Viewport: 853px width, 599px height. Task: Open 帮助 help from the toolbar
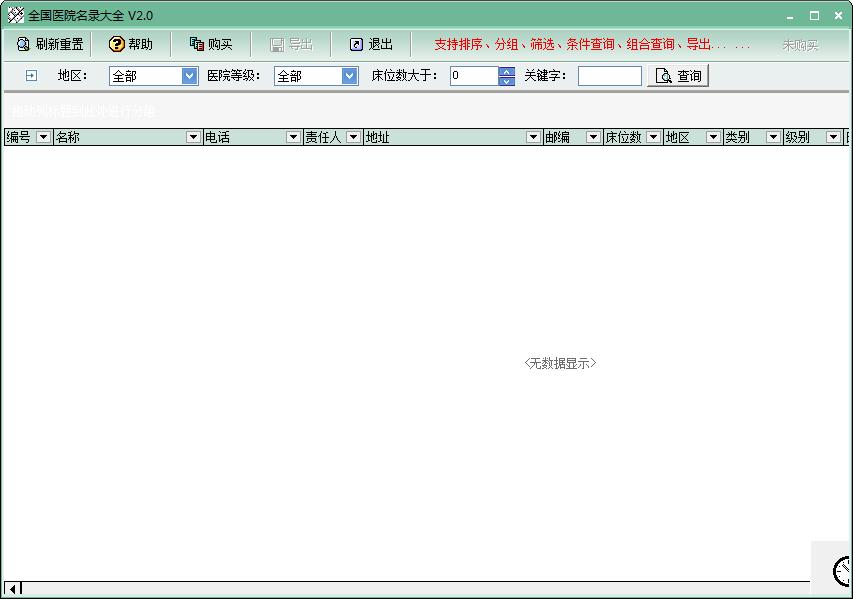tap(131, 44)
